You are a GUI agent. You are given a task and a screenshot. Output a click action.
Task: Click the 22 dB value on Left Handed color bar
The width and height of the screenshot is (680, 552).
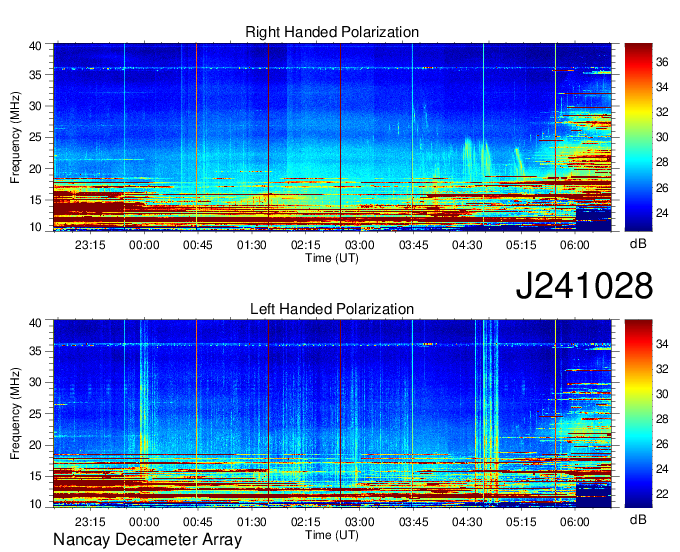coord(662,494)
